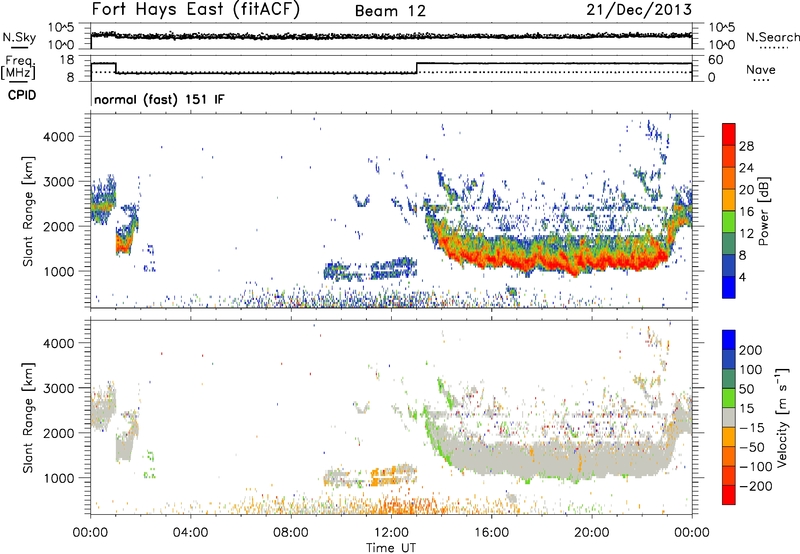The height and width of the screenshot is (554, 800).
Task: Select the '28' power colorbar label
Action: tap(746, 146)
